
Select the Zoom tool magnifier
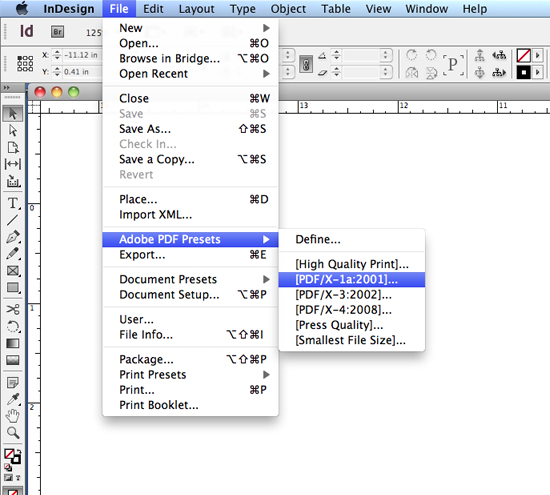coord(13,433)
